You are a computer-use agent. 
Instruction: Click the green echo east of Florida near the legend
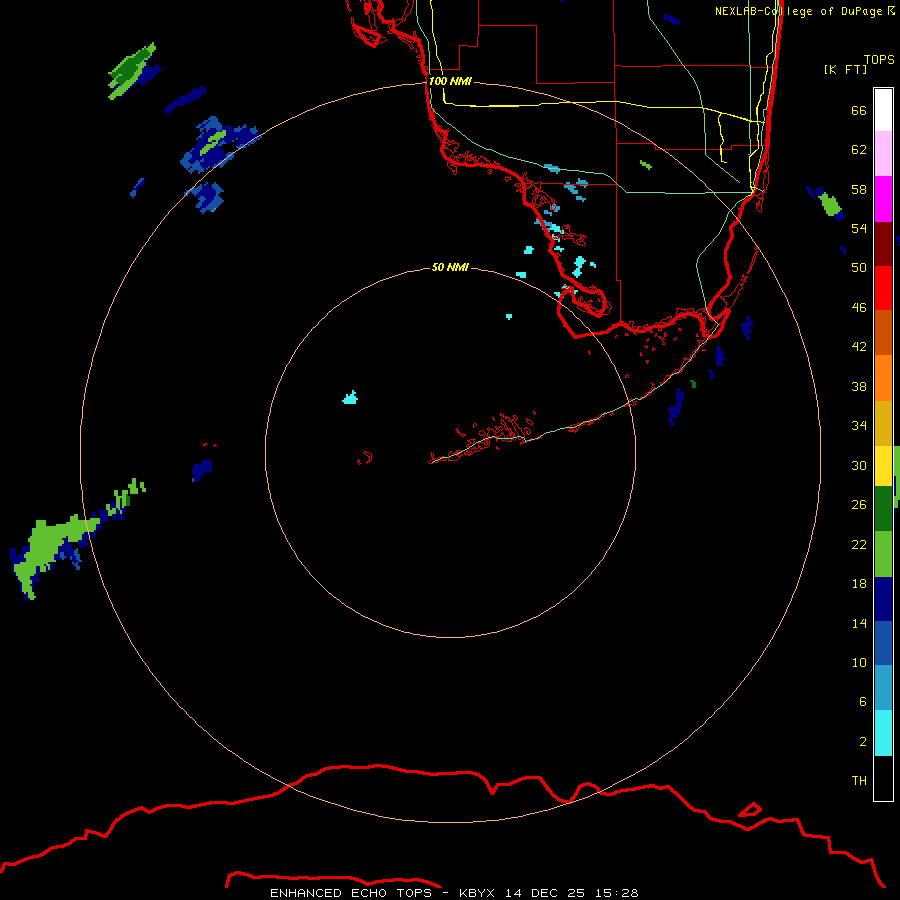tap(830, 204)
